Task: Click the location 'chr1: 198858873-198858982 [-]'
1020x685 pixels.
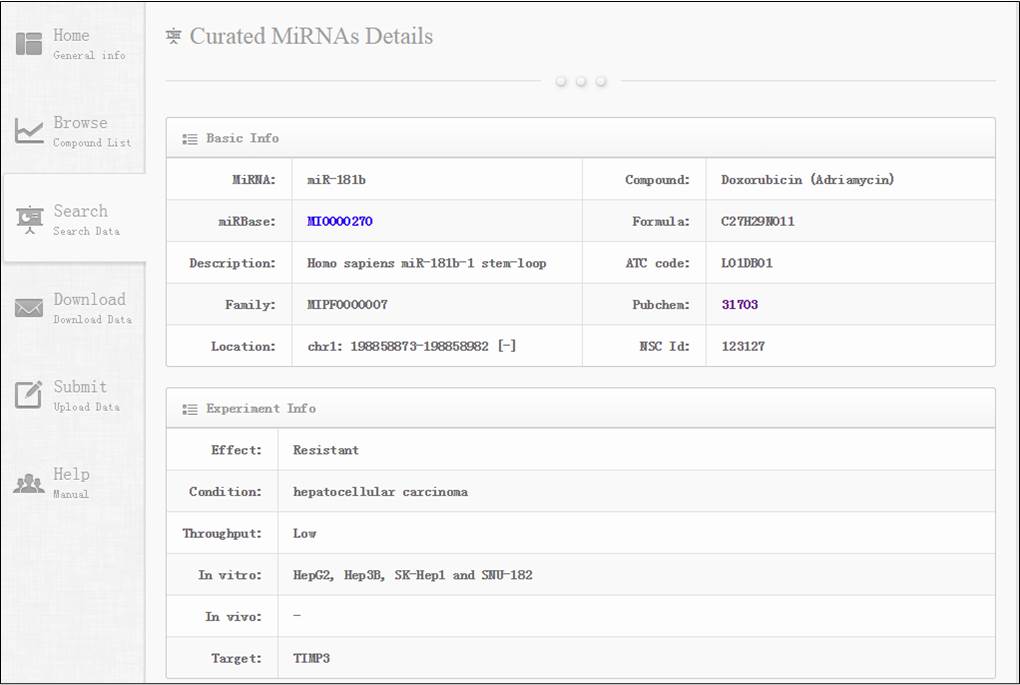Action: pos(412,346)
